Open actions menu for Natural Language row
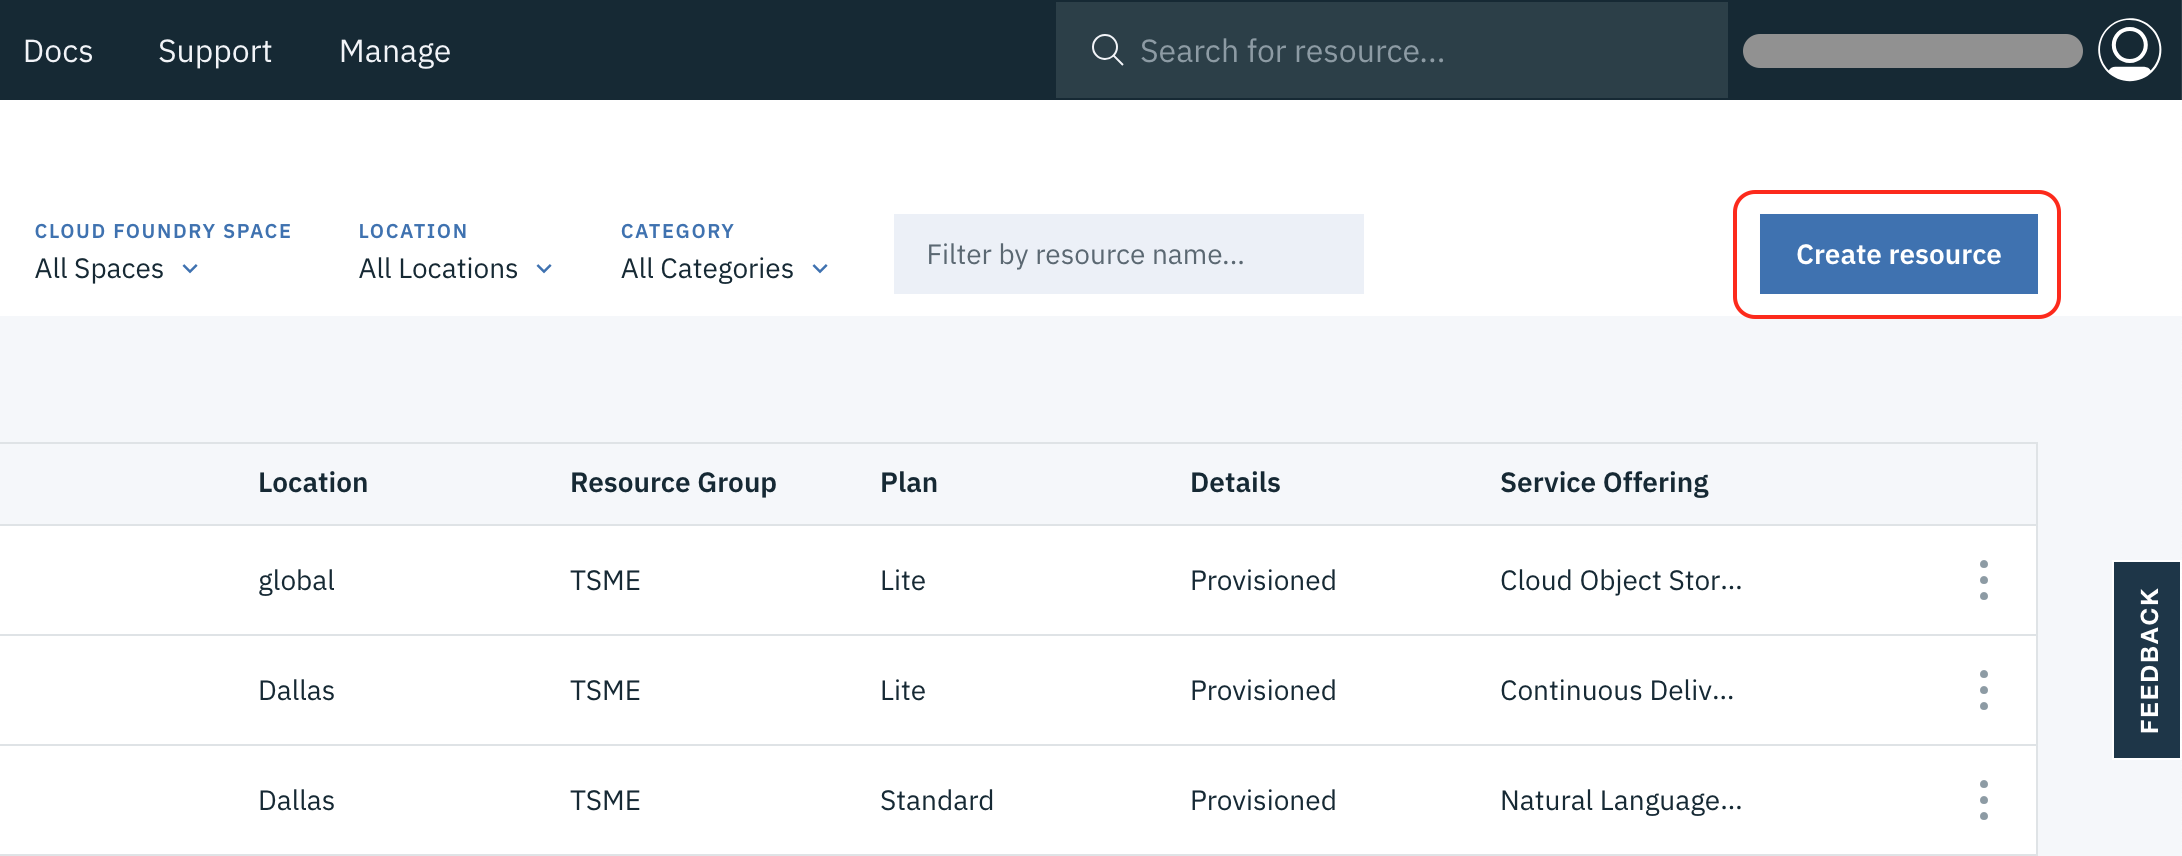 tap(1983, 800)
